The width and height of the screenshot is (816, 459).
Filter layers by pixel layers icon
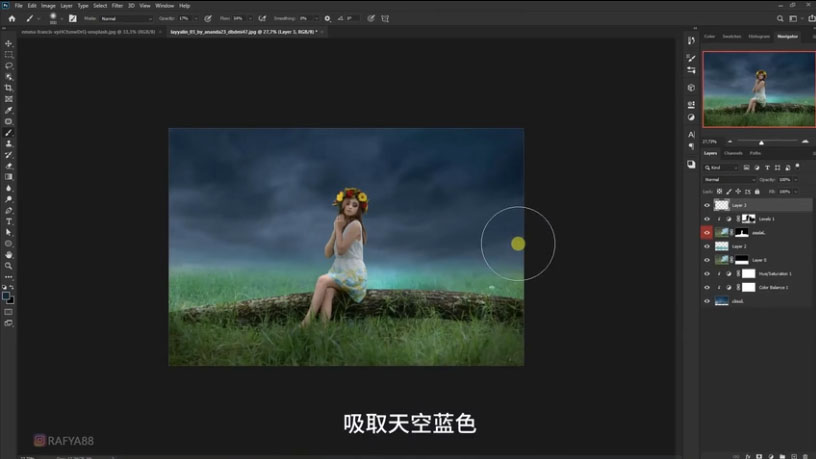tap(746, 168)
